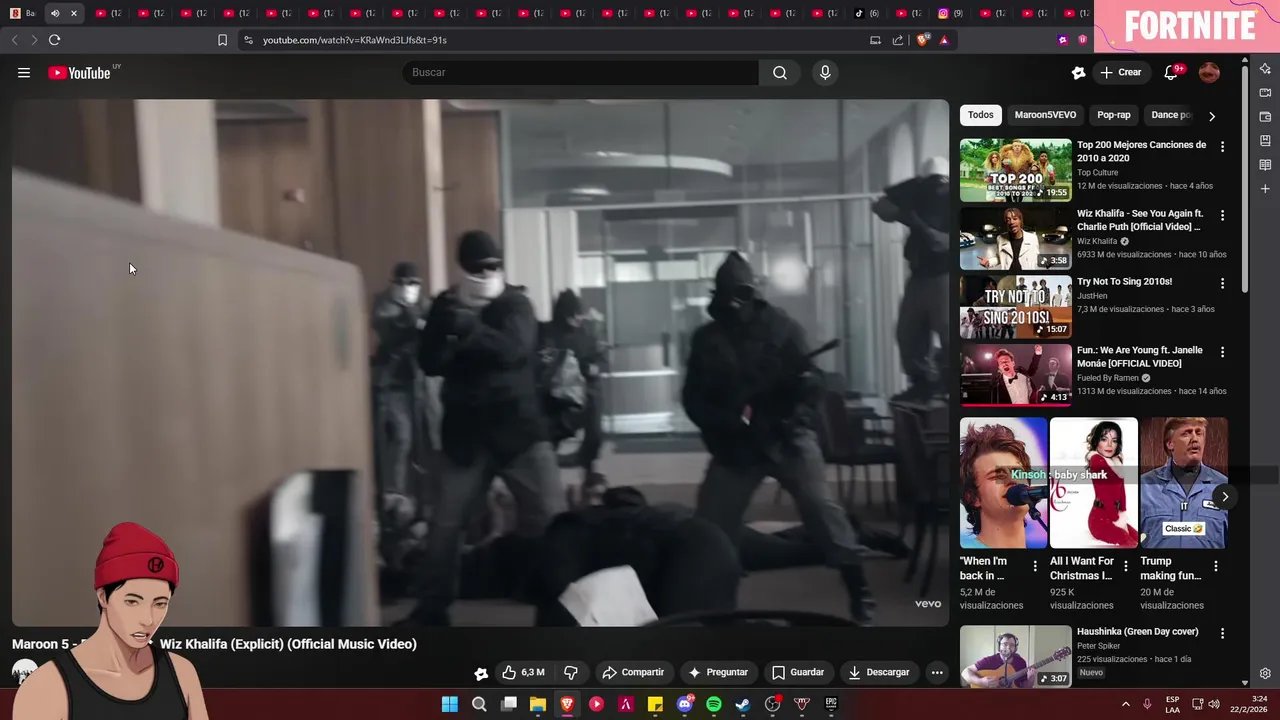The width and height of the screenshot is (1280, 720).
Task: Click the Preguntar button
Action: 718,672
